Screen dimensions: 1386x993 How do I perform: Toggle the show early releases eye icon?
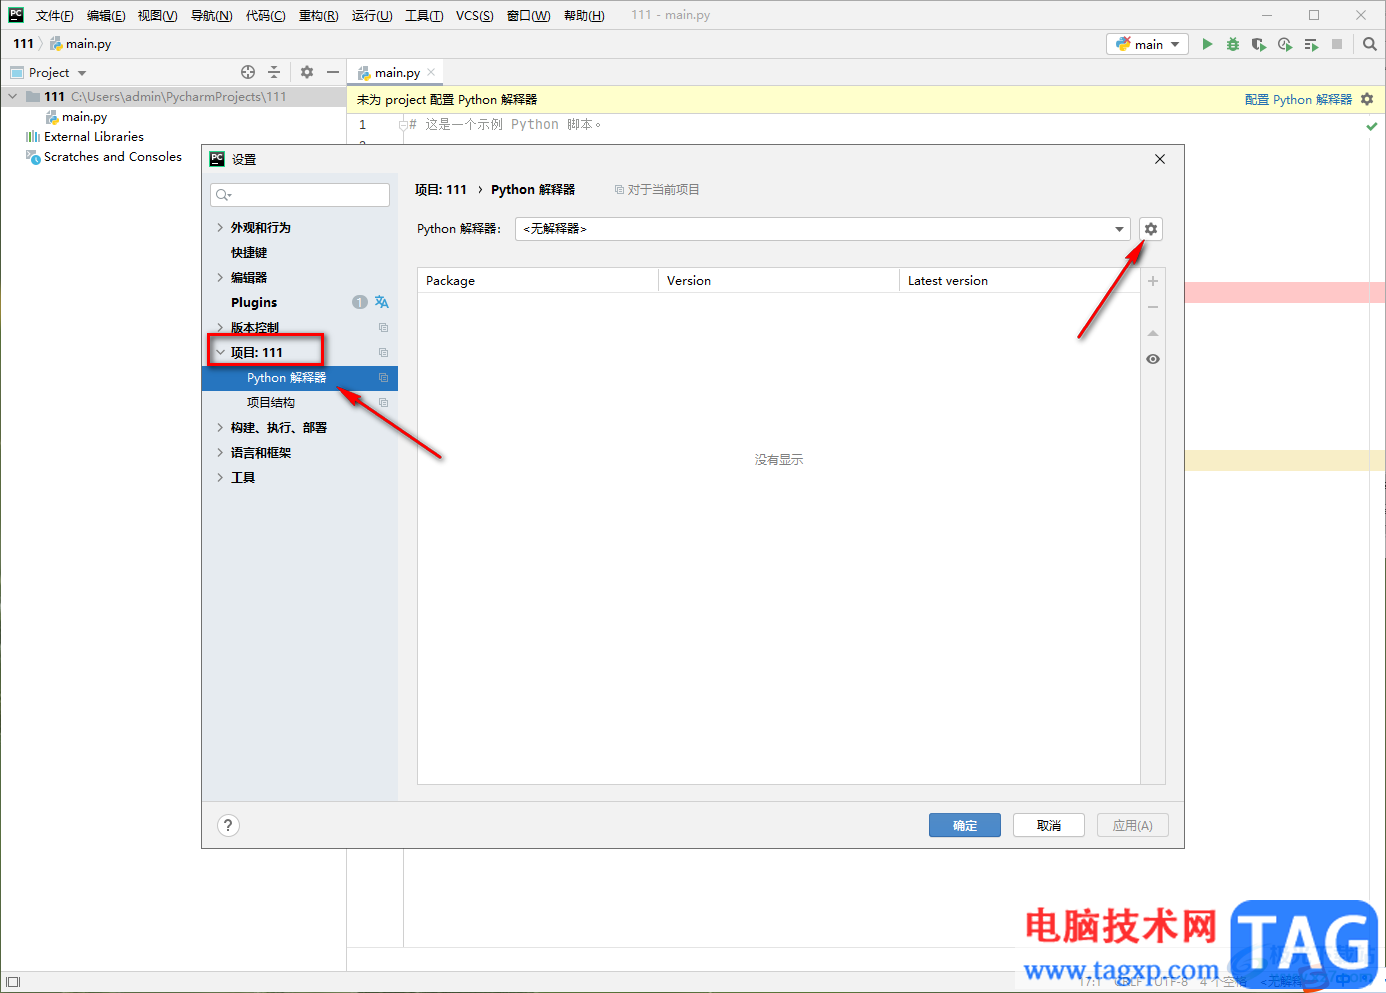[1153, 359]
